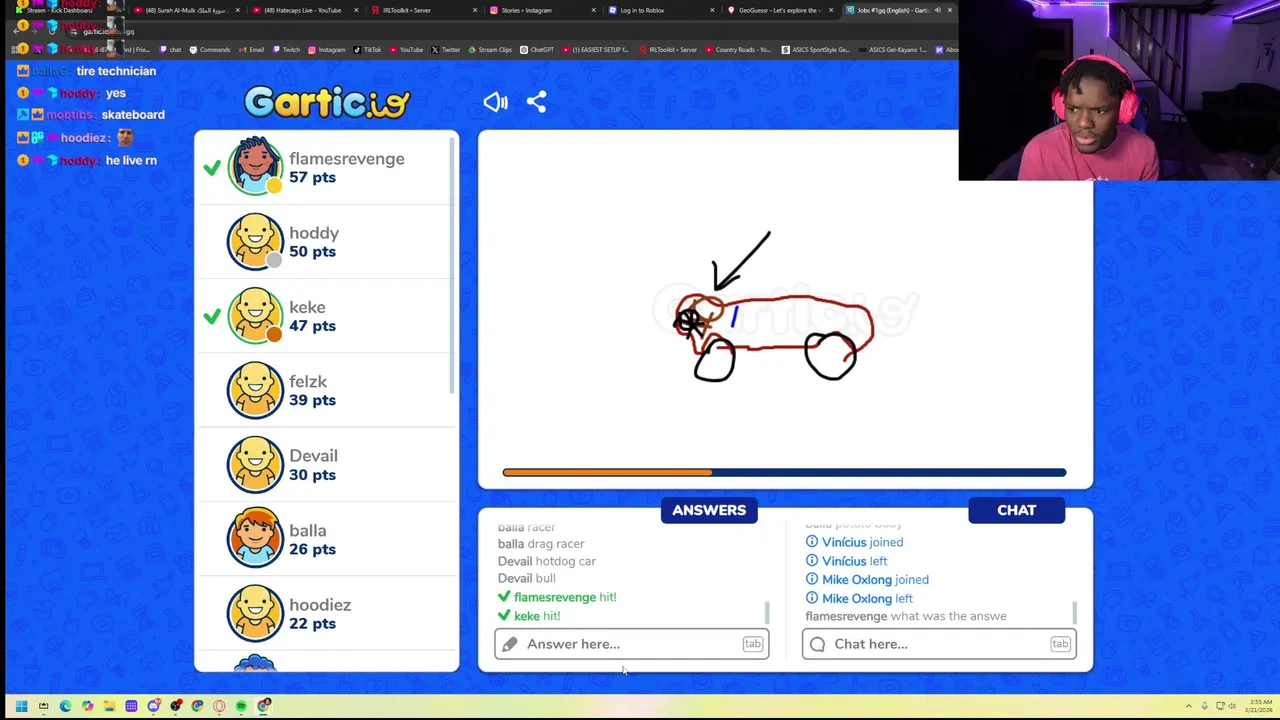Image resolution: width=1280 pixels, height=720 pixels.
Task: Click the 'flamesrevenge hit!' answer entry
Action: pos(557,597)
